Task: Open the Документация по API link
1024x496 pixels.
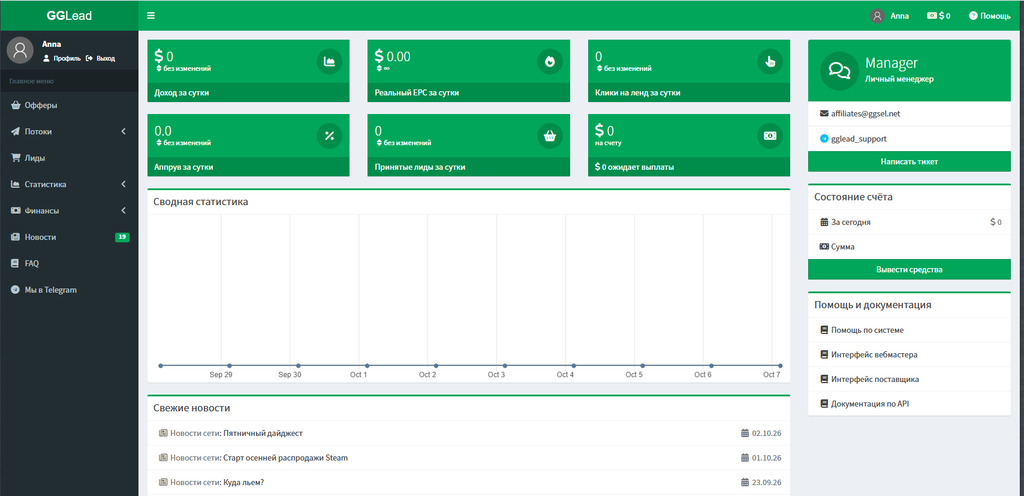Action: tap(870, 404)
